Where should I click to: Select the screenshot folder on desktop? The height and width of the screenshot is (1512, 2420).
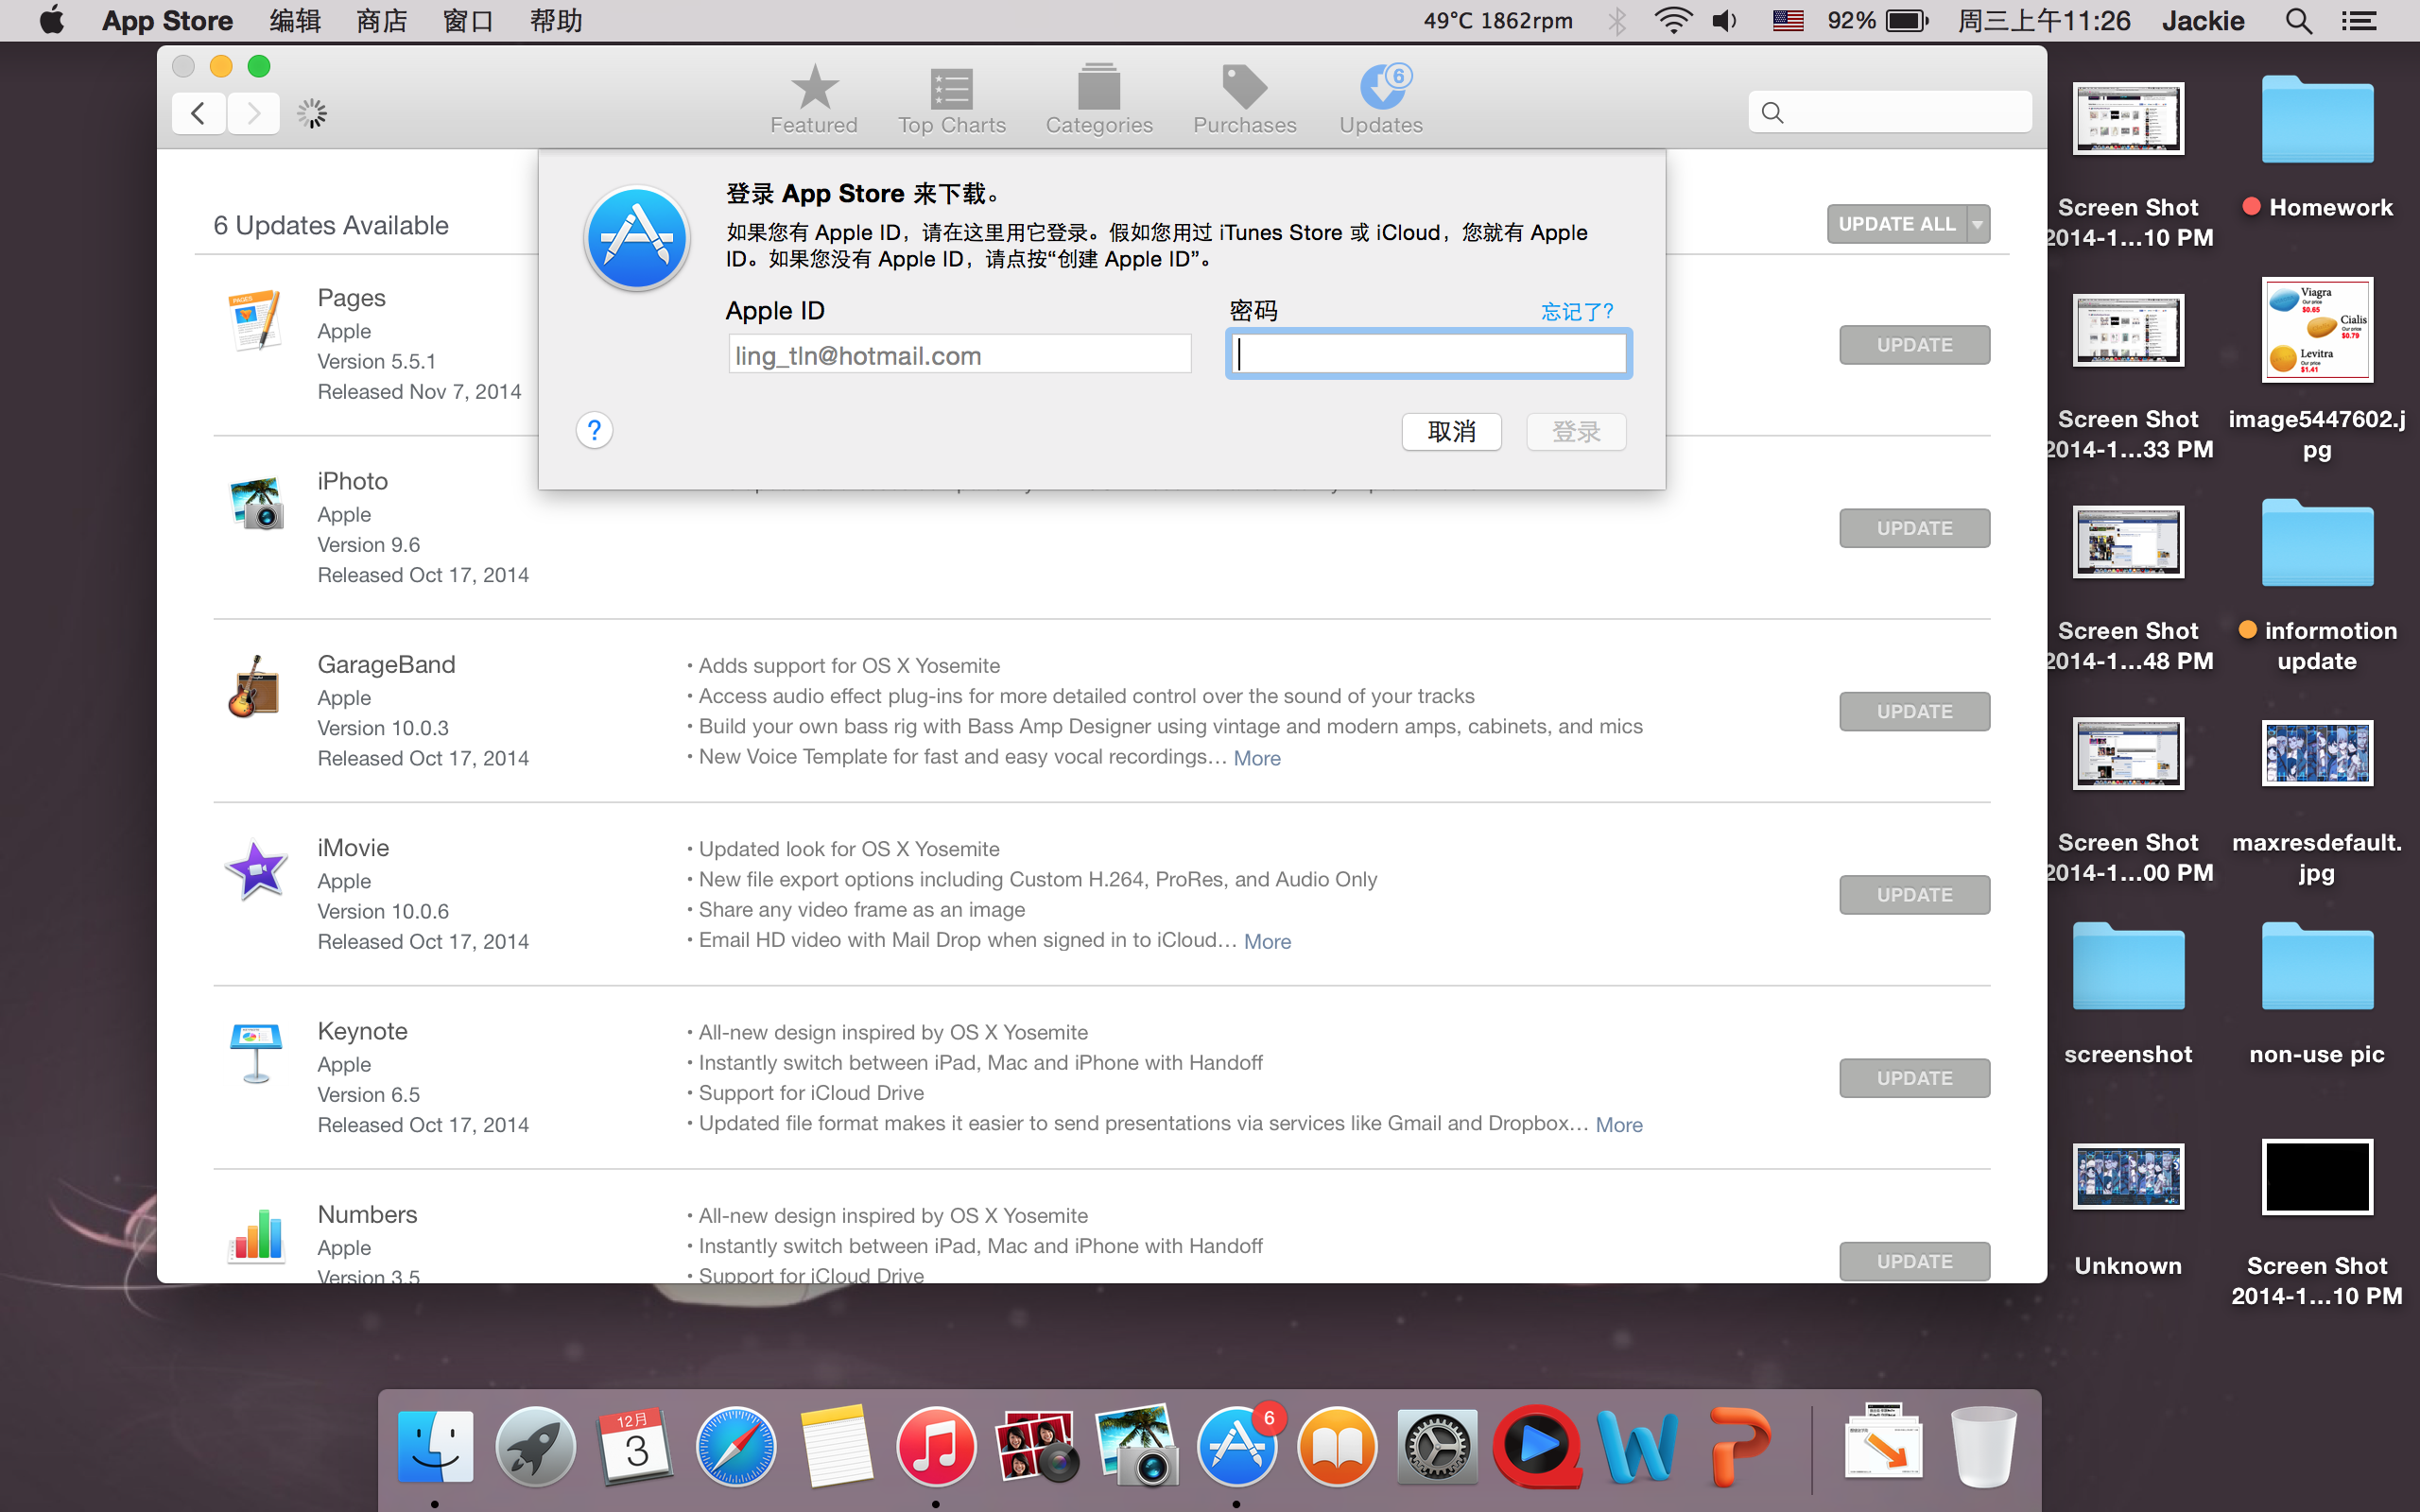(2128, 966)
